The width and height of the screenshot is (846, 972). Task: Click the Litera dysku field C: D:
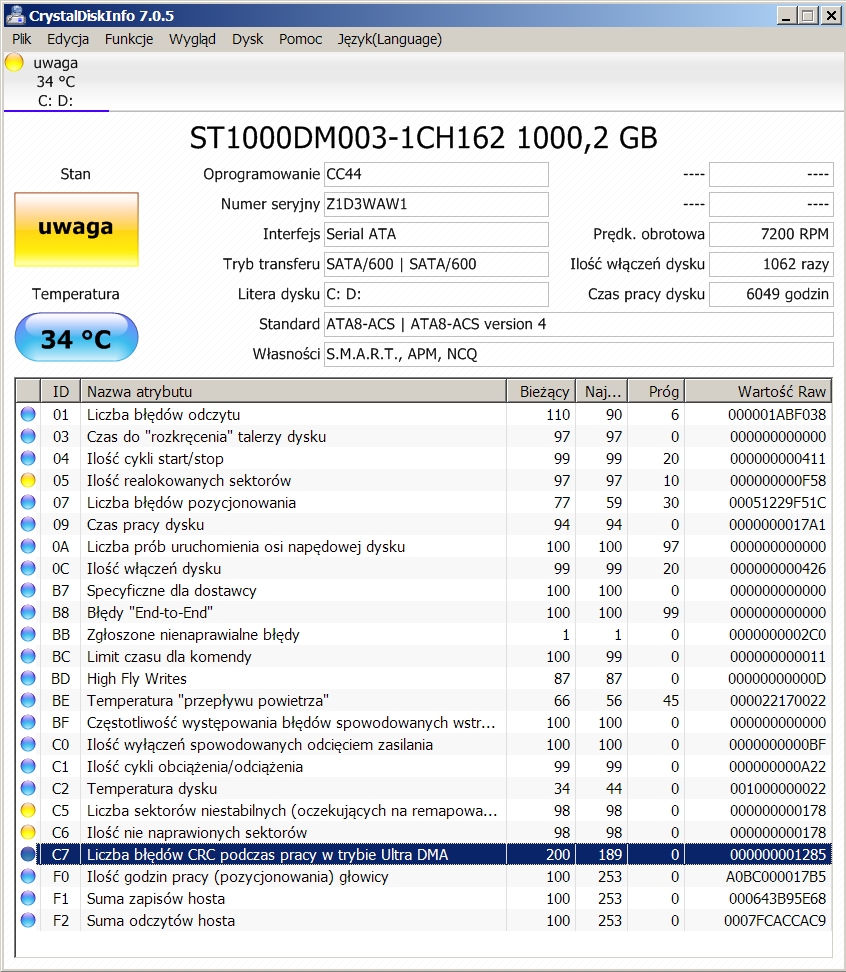436,294
